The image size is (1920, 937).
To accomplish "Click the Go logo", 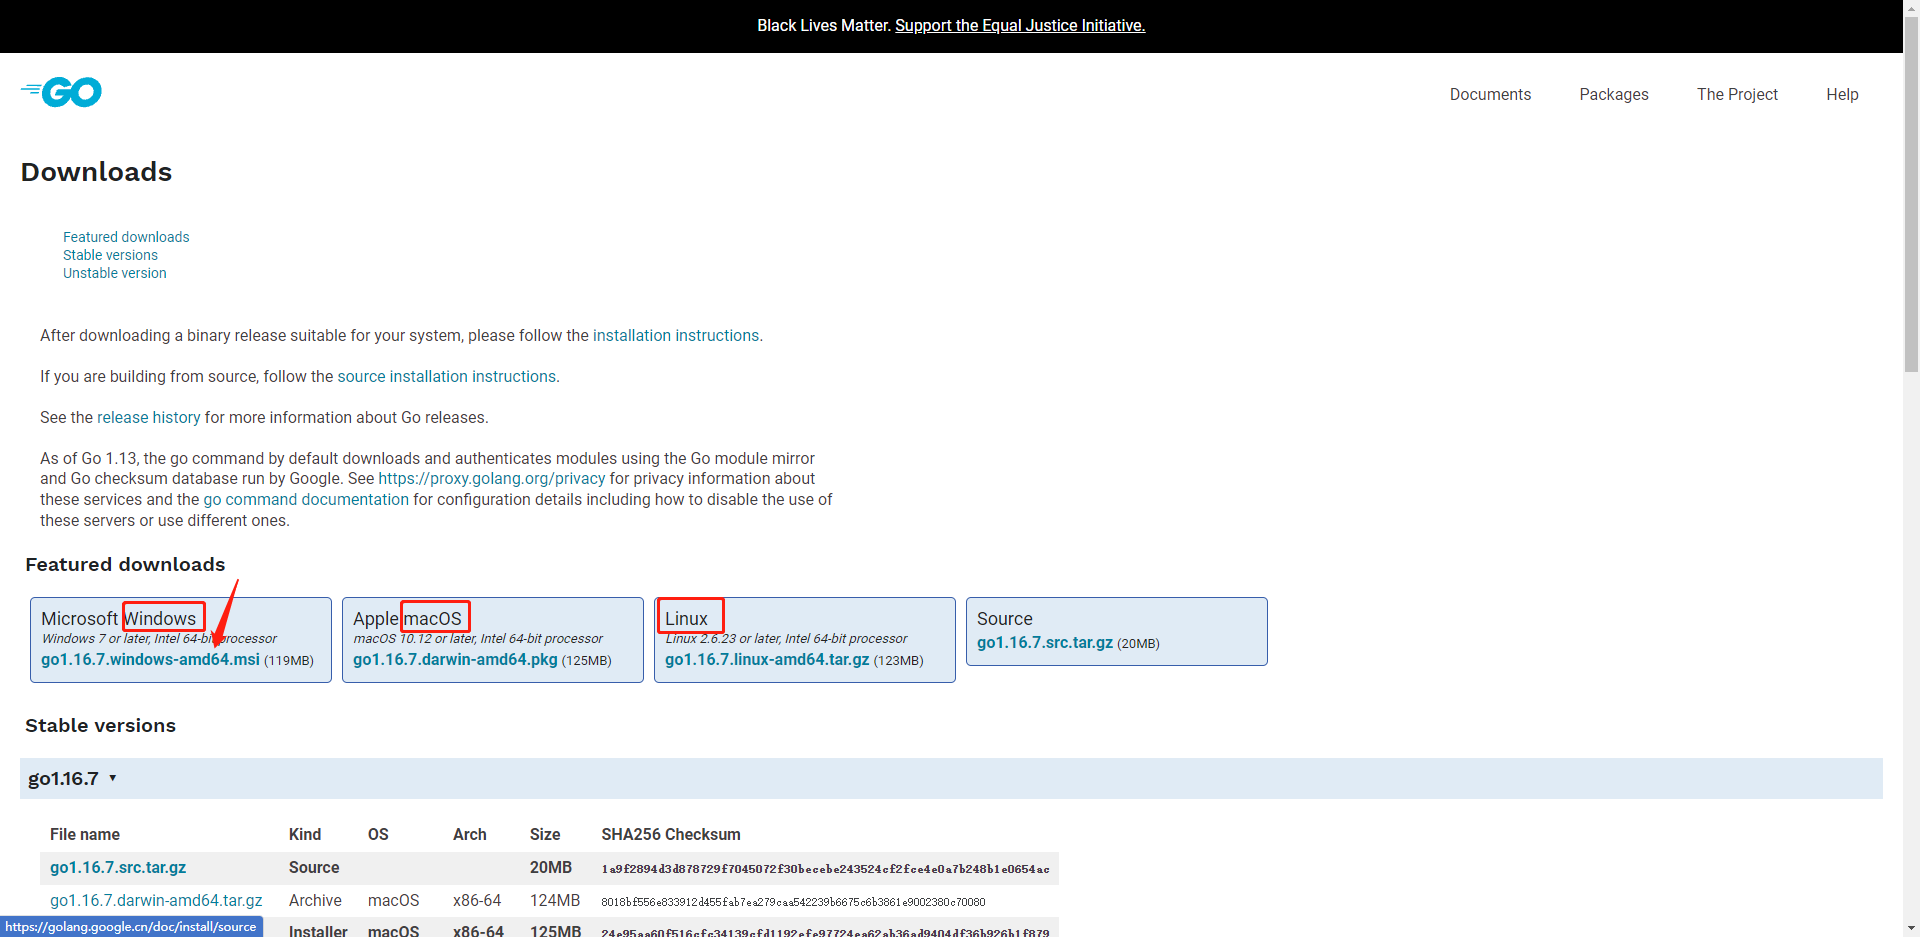I will (61, 92).
